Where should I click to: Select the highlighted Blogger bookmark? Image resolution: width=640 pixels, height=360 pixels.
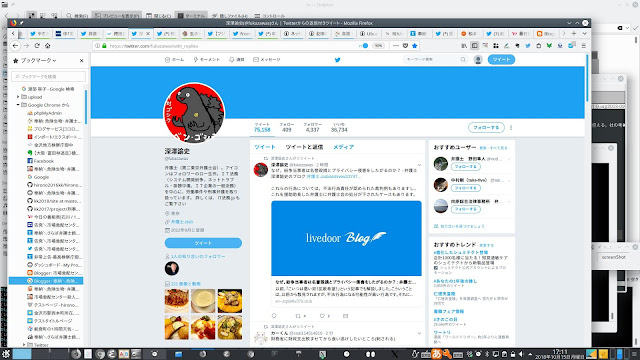pyautogui.click(x=46, y=281)
